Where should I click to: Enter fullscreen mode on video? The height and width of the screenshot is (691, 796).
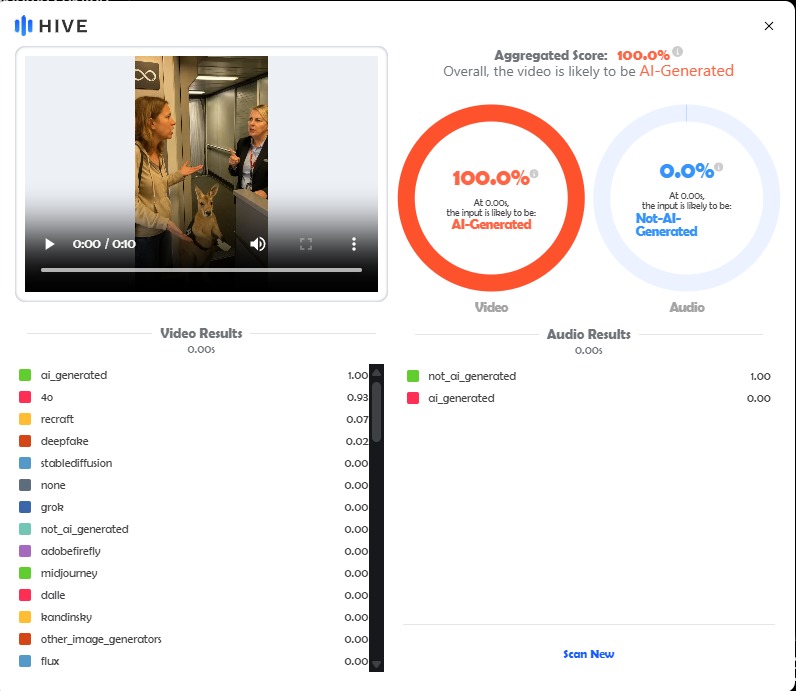click(x=306, y=244)
